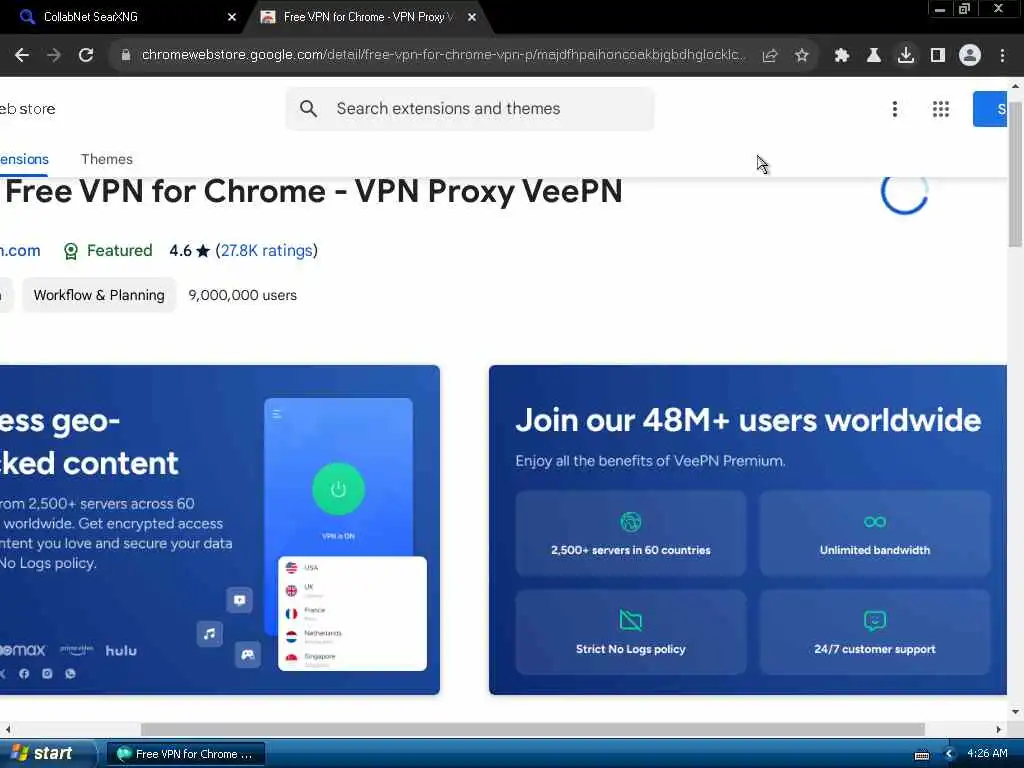Screen dimensions: 1024x768
Task: Open the Workflow & Planning category
Action: coord(99,295)
